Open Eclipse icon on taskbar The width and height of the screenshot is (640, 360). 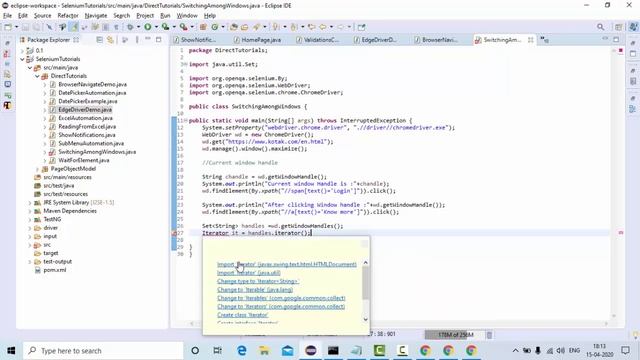(x=311, y=350)
